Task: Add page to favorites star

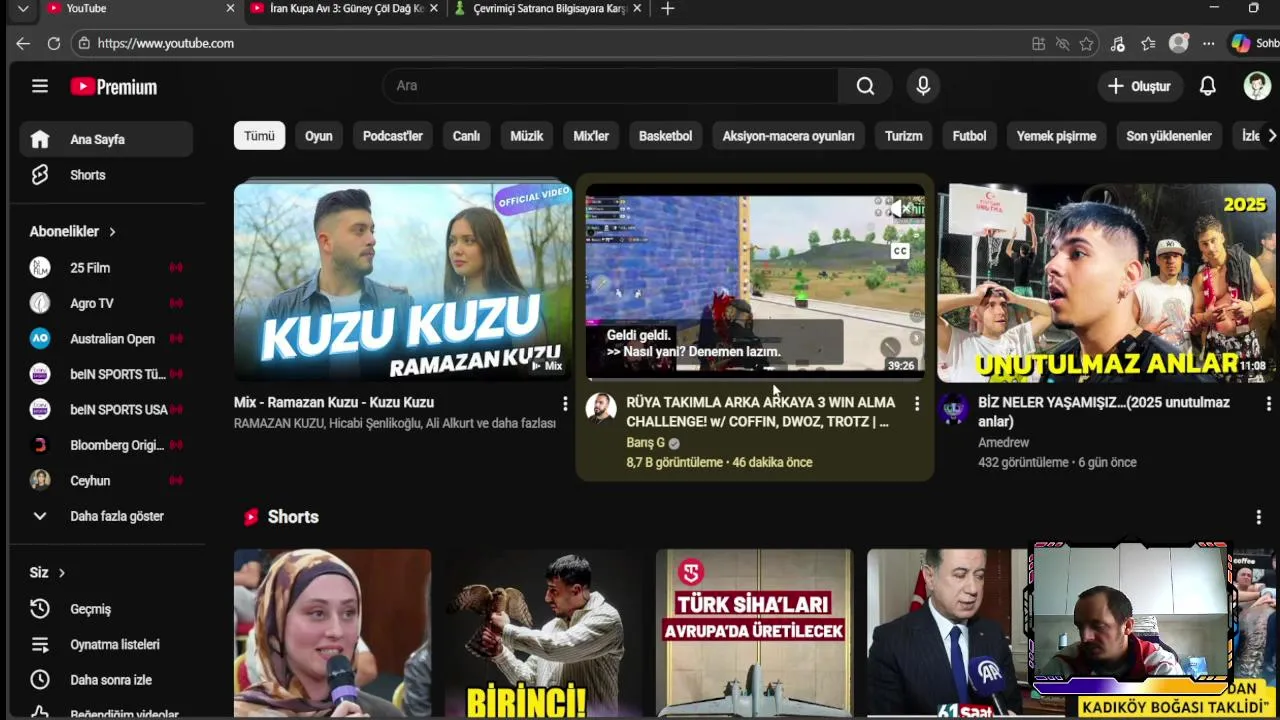Action: pos(1086,44)
